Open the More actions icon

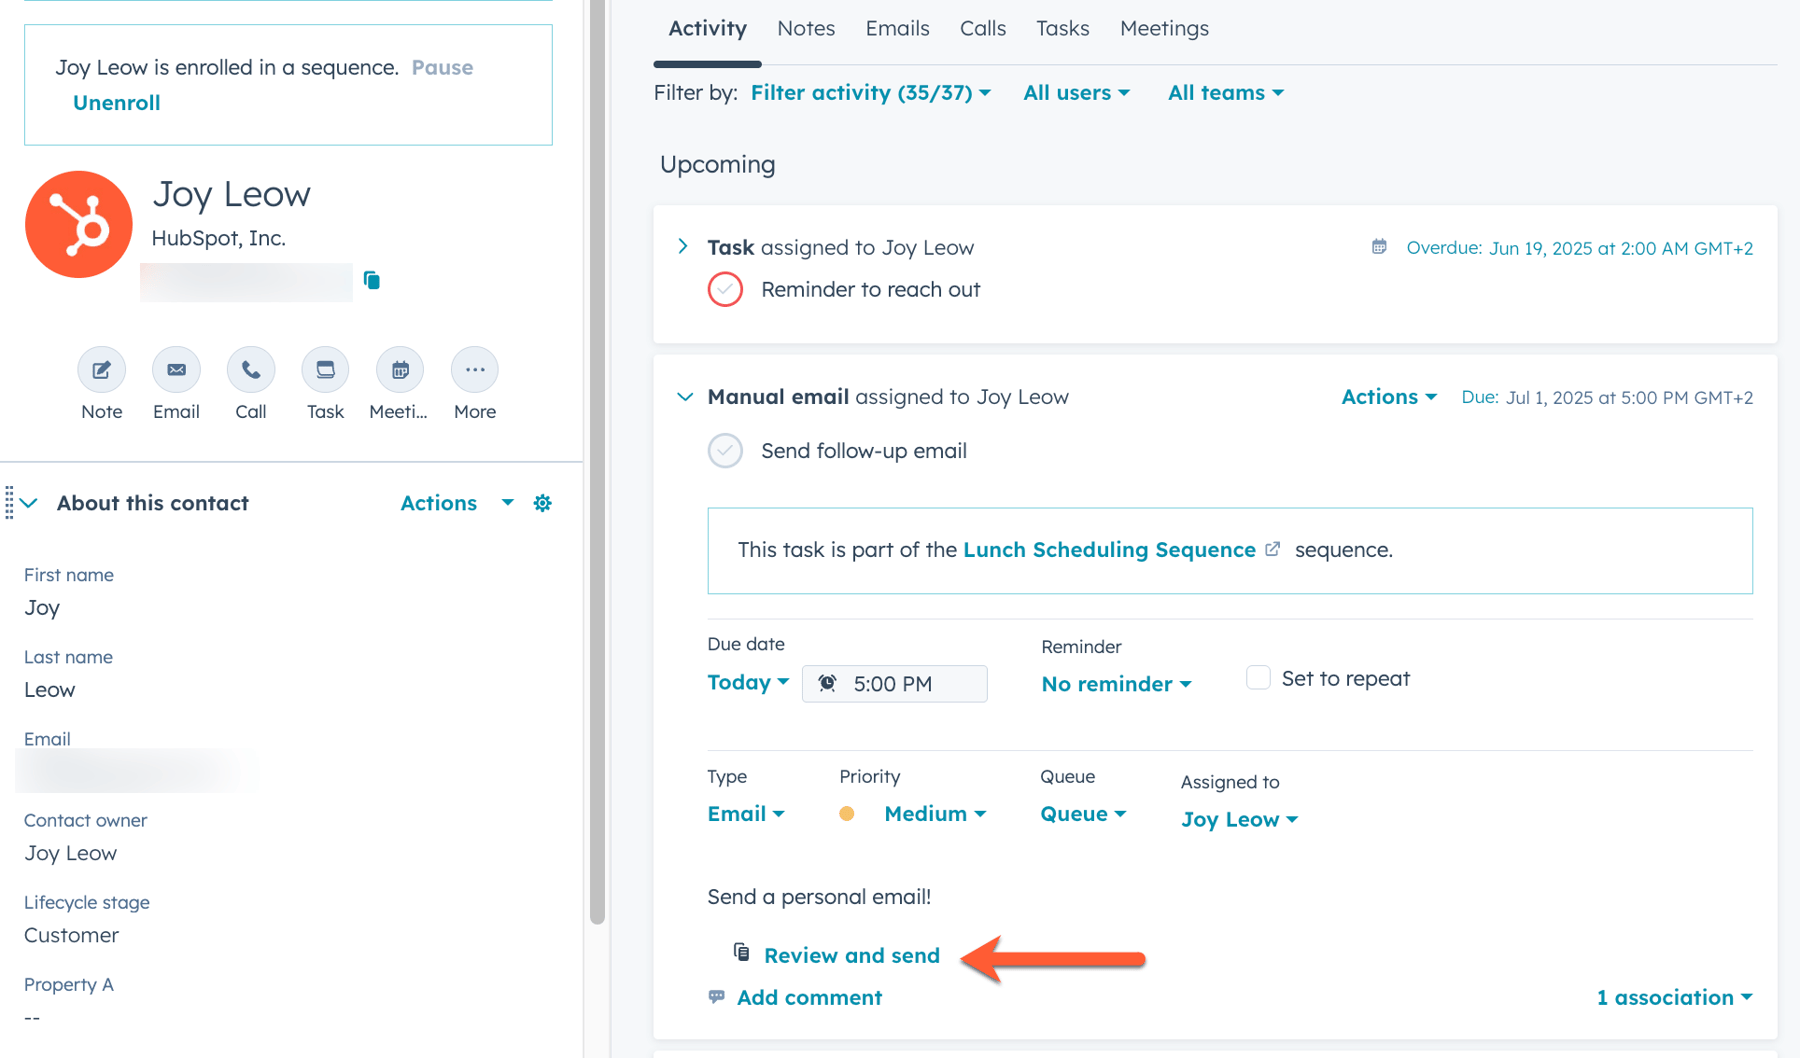[x=474, y=369]
